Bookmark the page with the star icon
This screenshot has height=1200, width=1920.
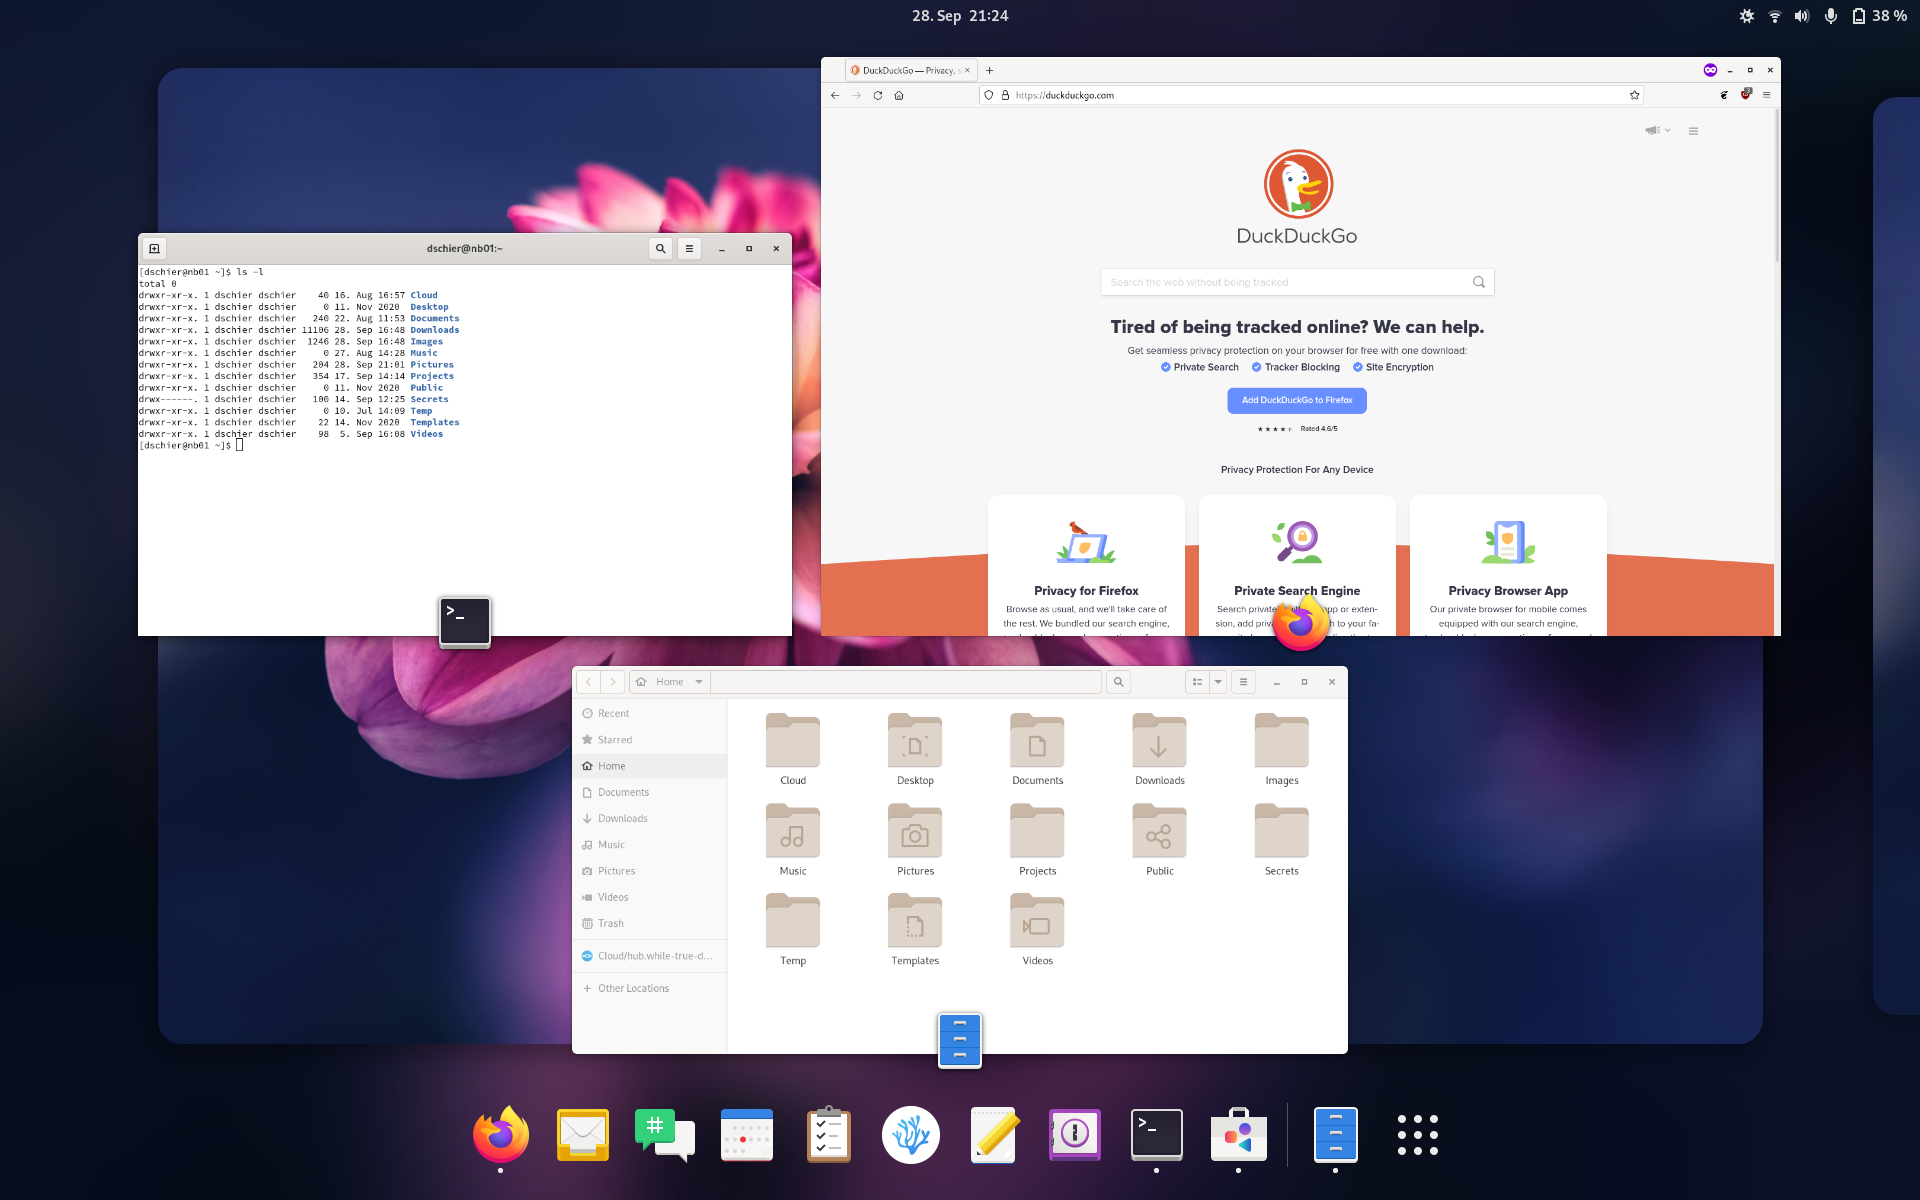[x=1634, y=95]
